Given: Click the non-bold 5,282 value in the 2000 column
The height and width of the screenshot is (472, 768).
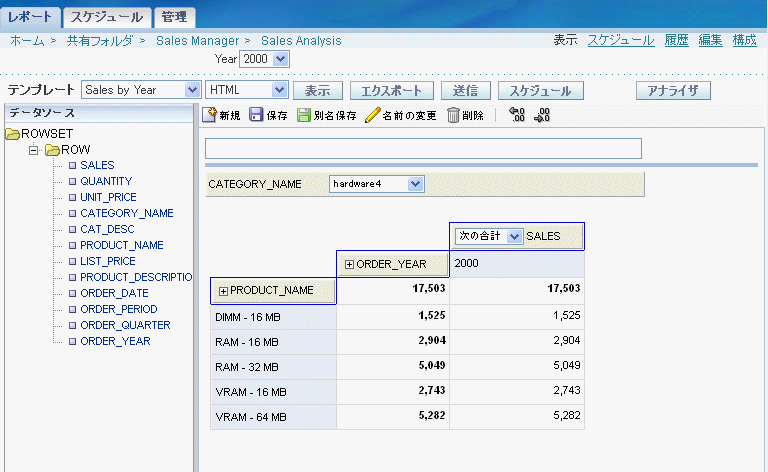Looking at the screenshot, I should pos(567,415).
